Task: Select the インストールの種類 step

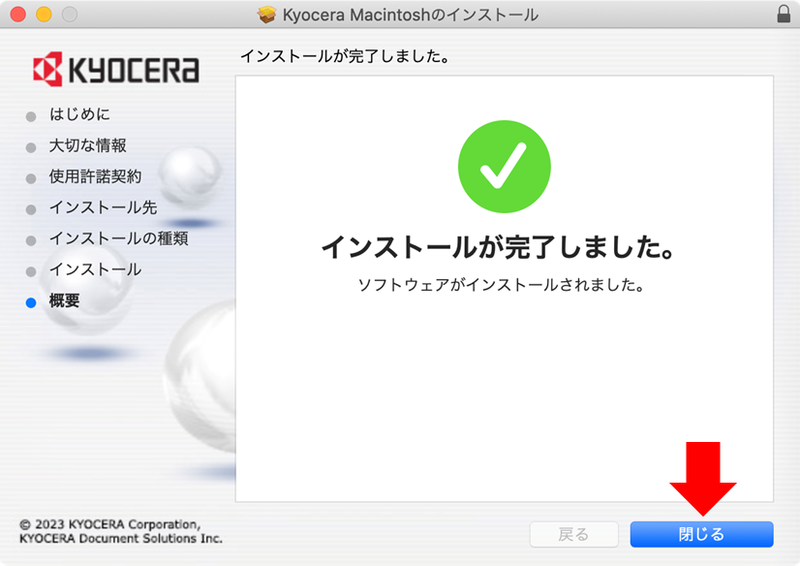Action: pos(119,238)
